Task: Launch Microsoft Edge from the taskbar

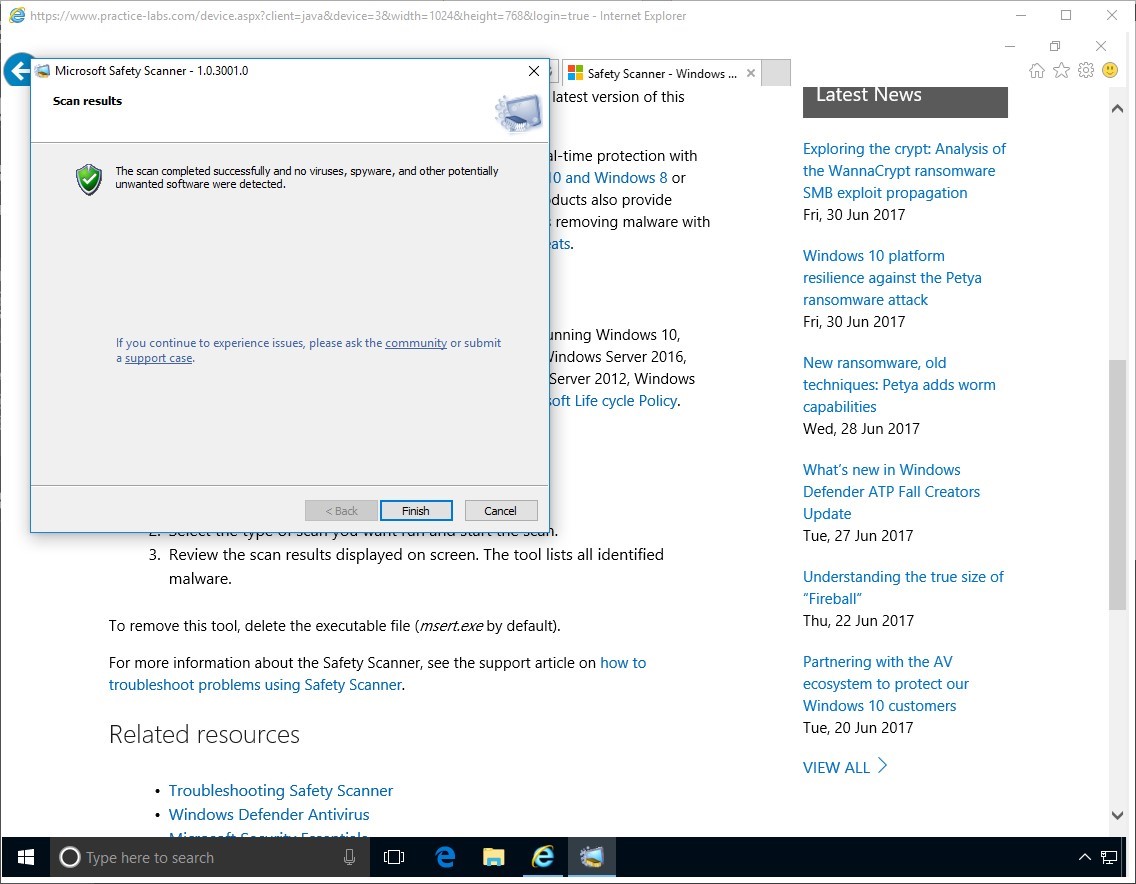Action: click(x=445, y=858)
